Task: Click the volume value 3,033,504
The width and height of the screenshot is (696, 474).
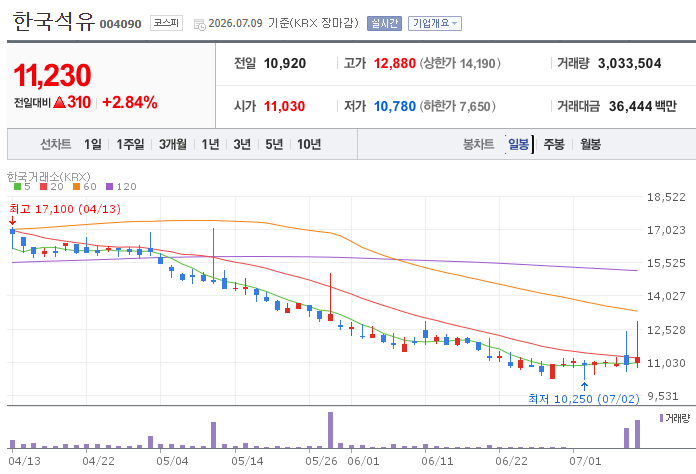Action: coord(629,63)
